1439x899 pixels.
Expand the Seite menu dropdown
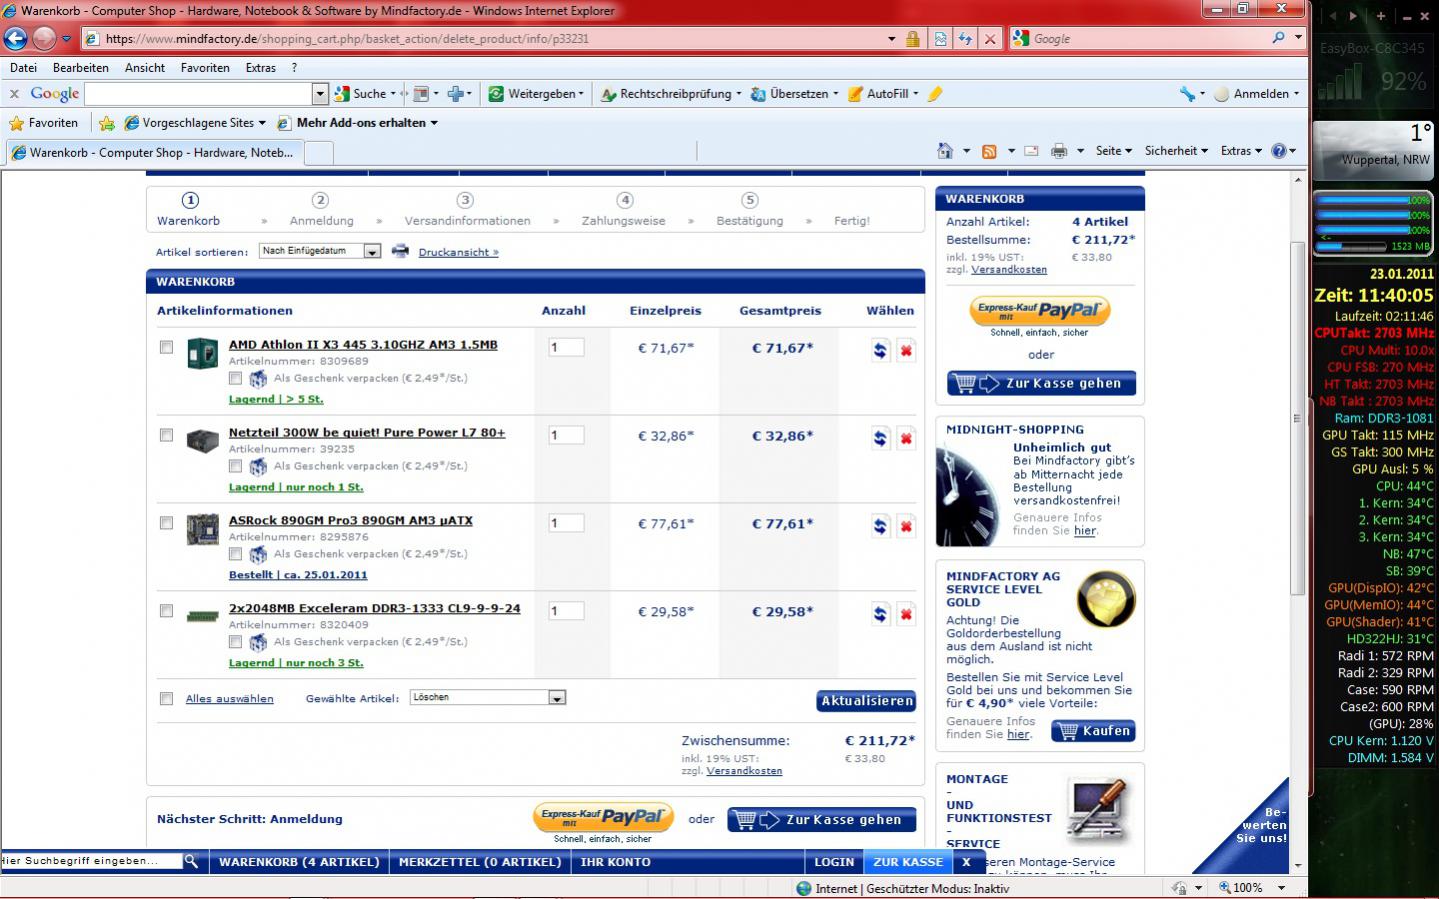[1113, 151]
